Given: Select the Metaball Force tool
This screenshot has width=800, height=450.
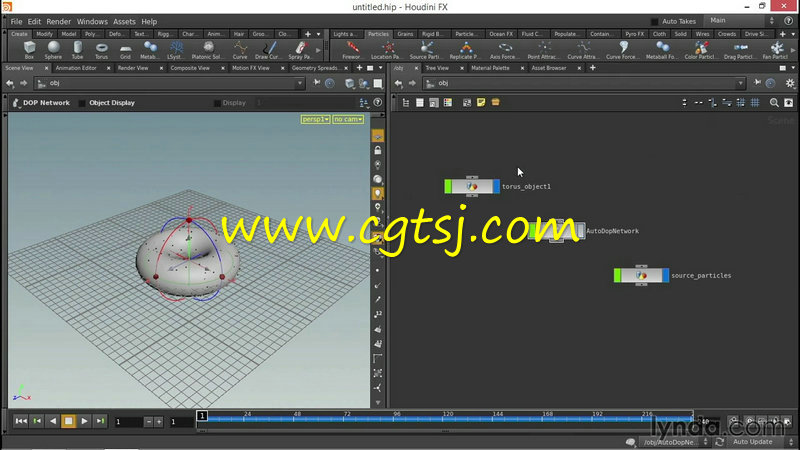Looking at the screenshot, I should click(662, 50).
